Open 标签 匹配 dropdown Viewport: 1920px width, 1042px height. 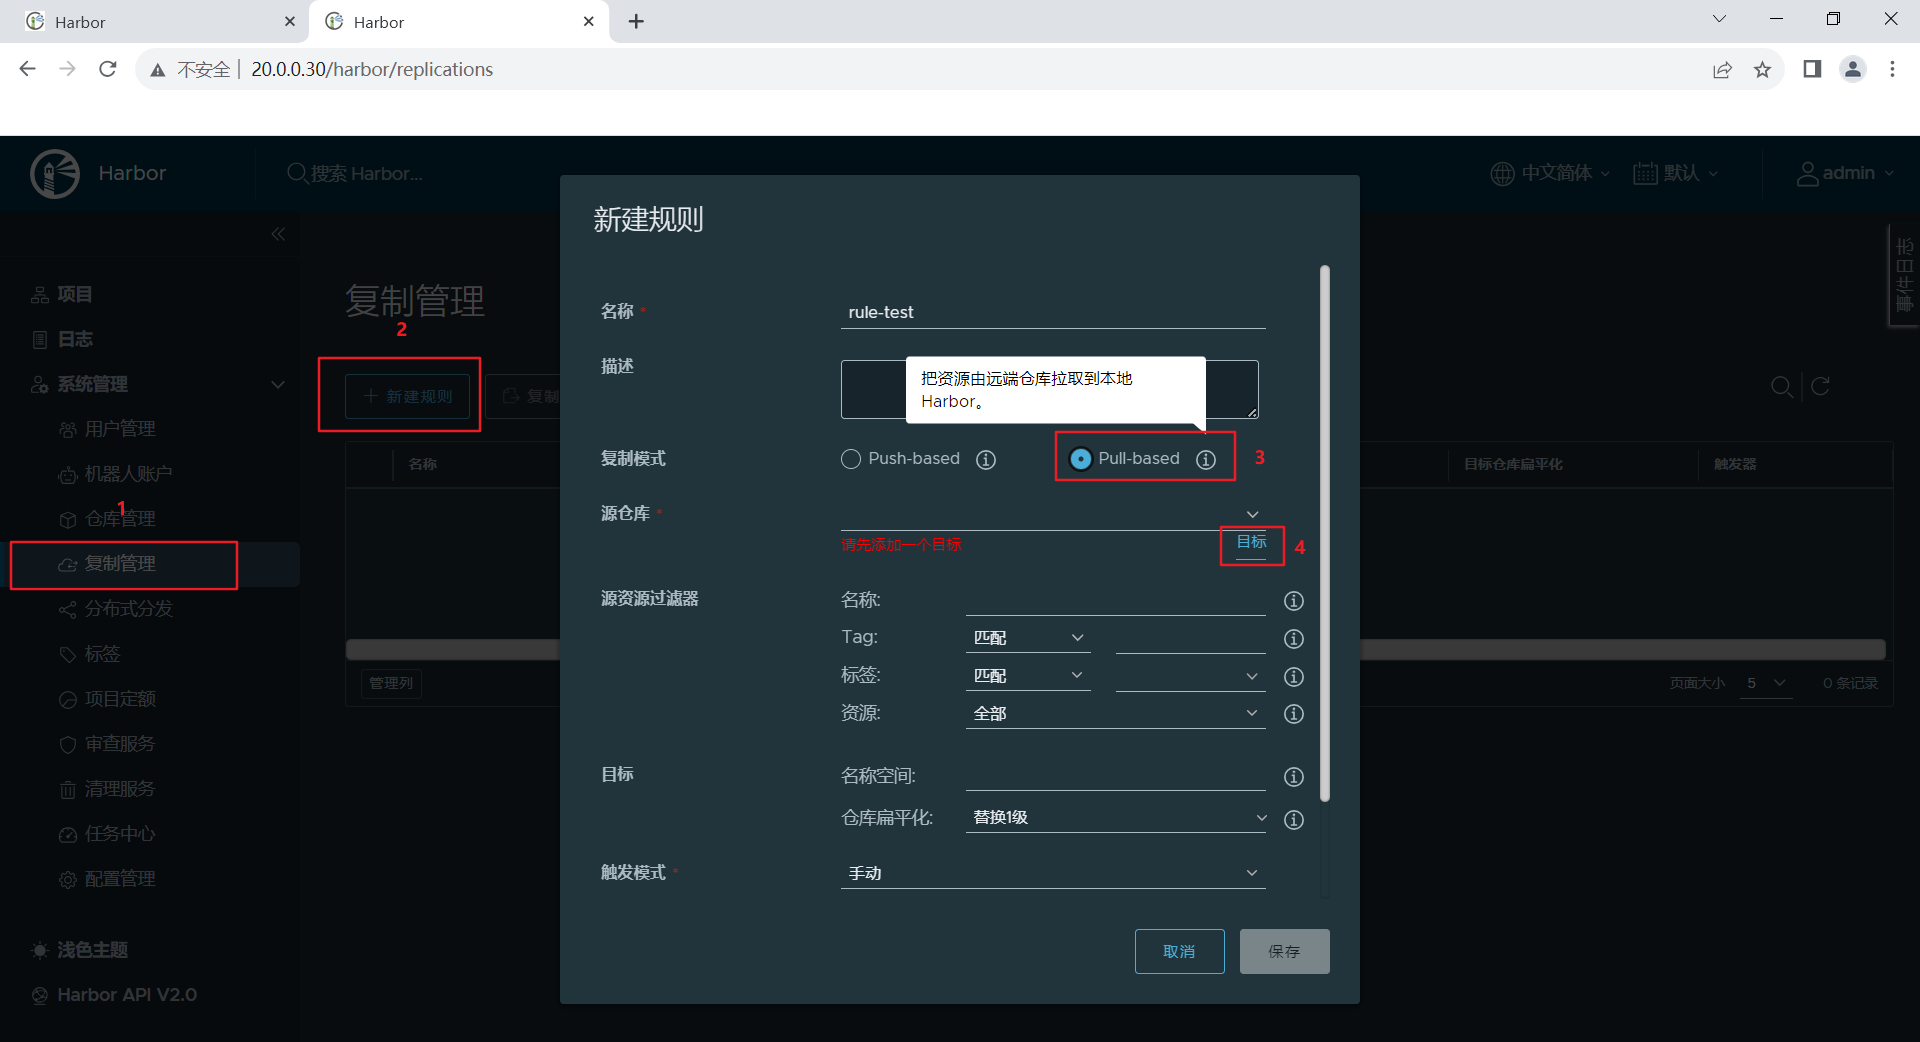tap(1028, 676)
